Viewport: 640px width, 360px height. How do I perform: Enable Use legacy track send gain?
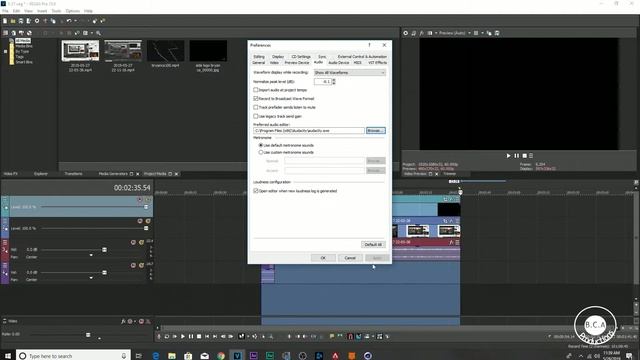(256, 116)
